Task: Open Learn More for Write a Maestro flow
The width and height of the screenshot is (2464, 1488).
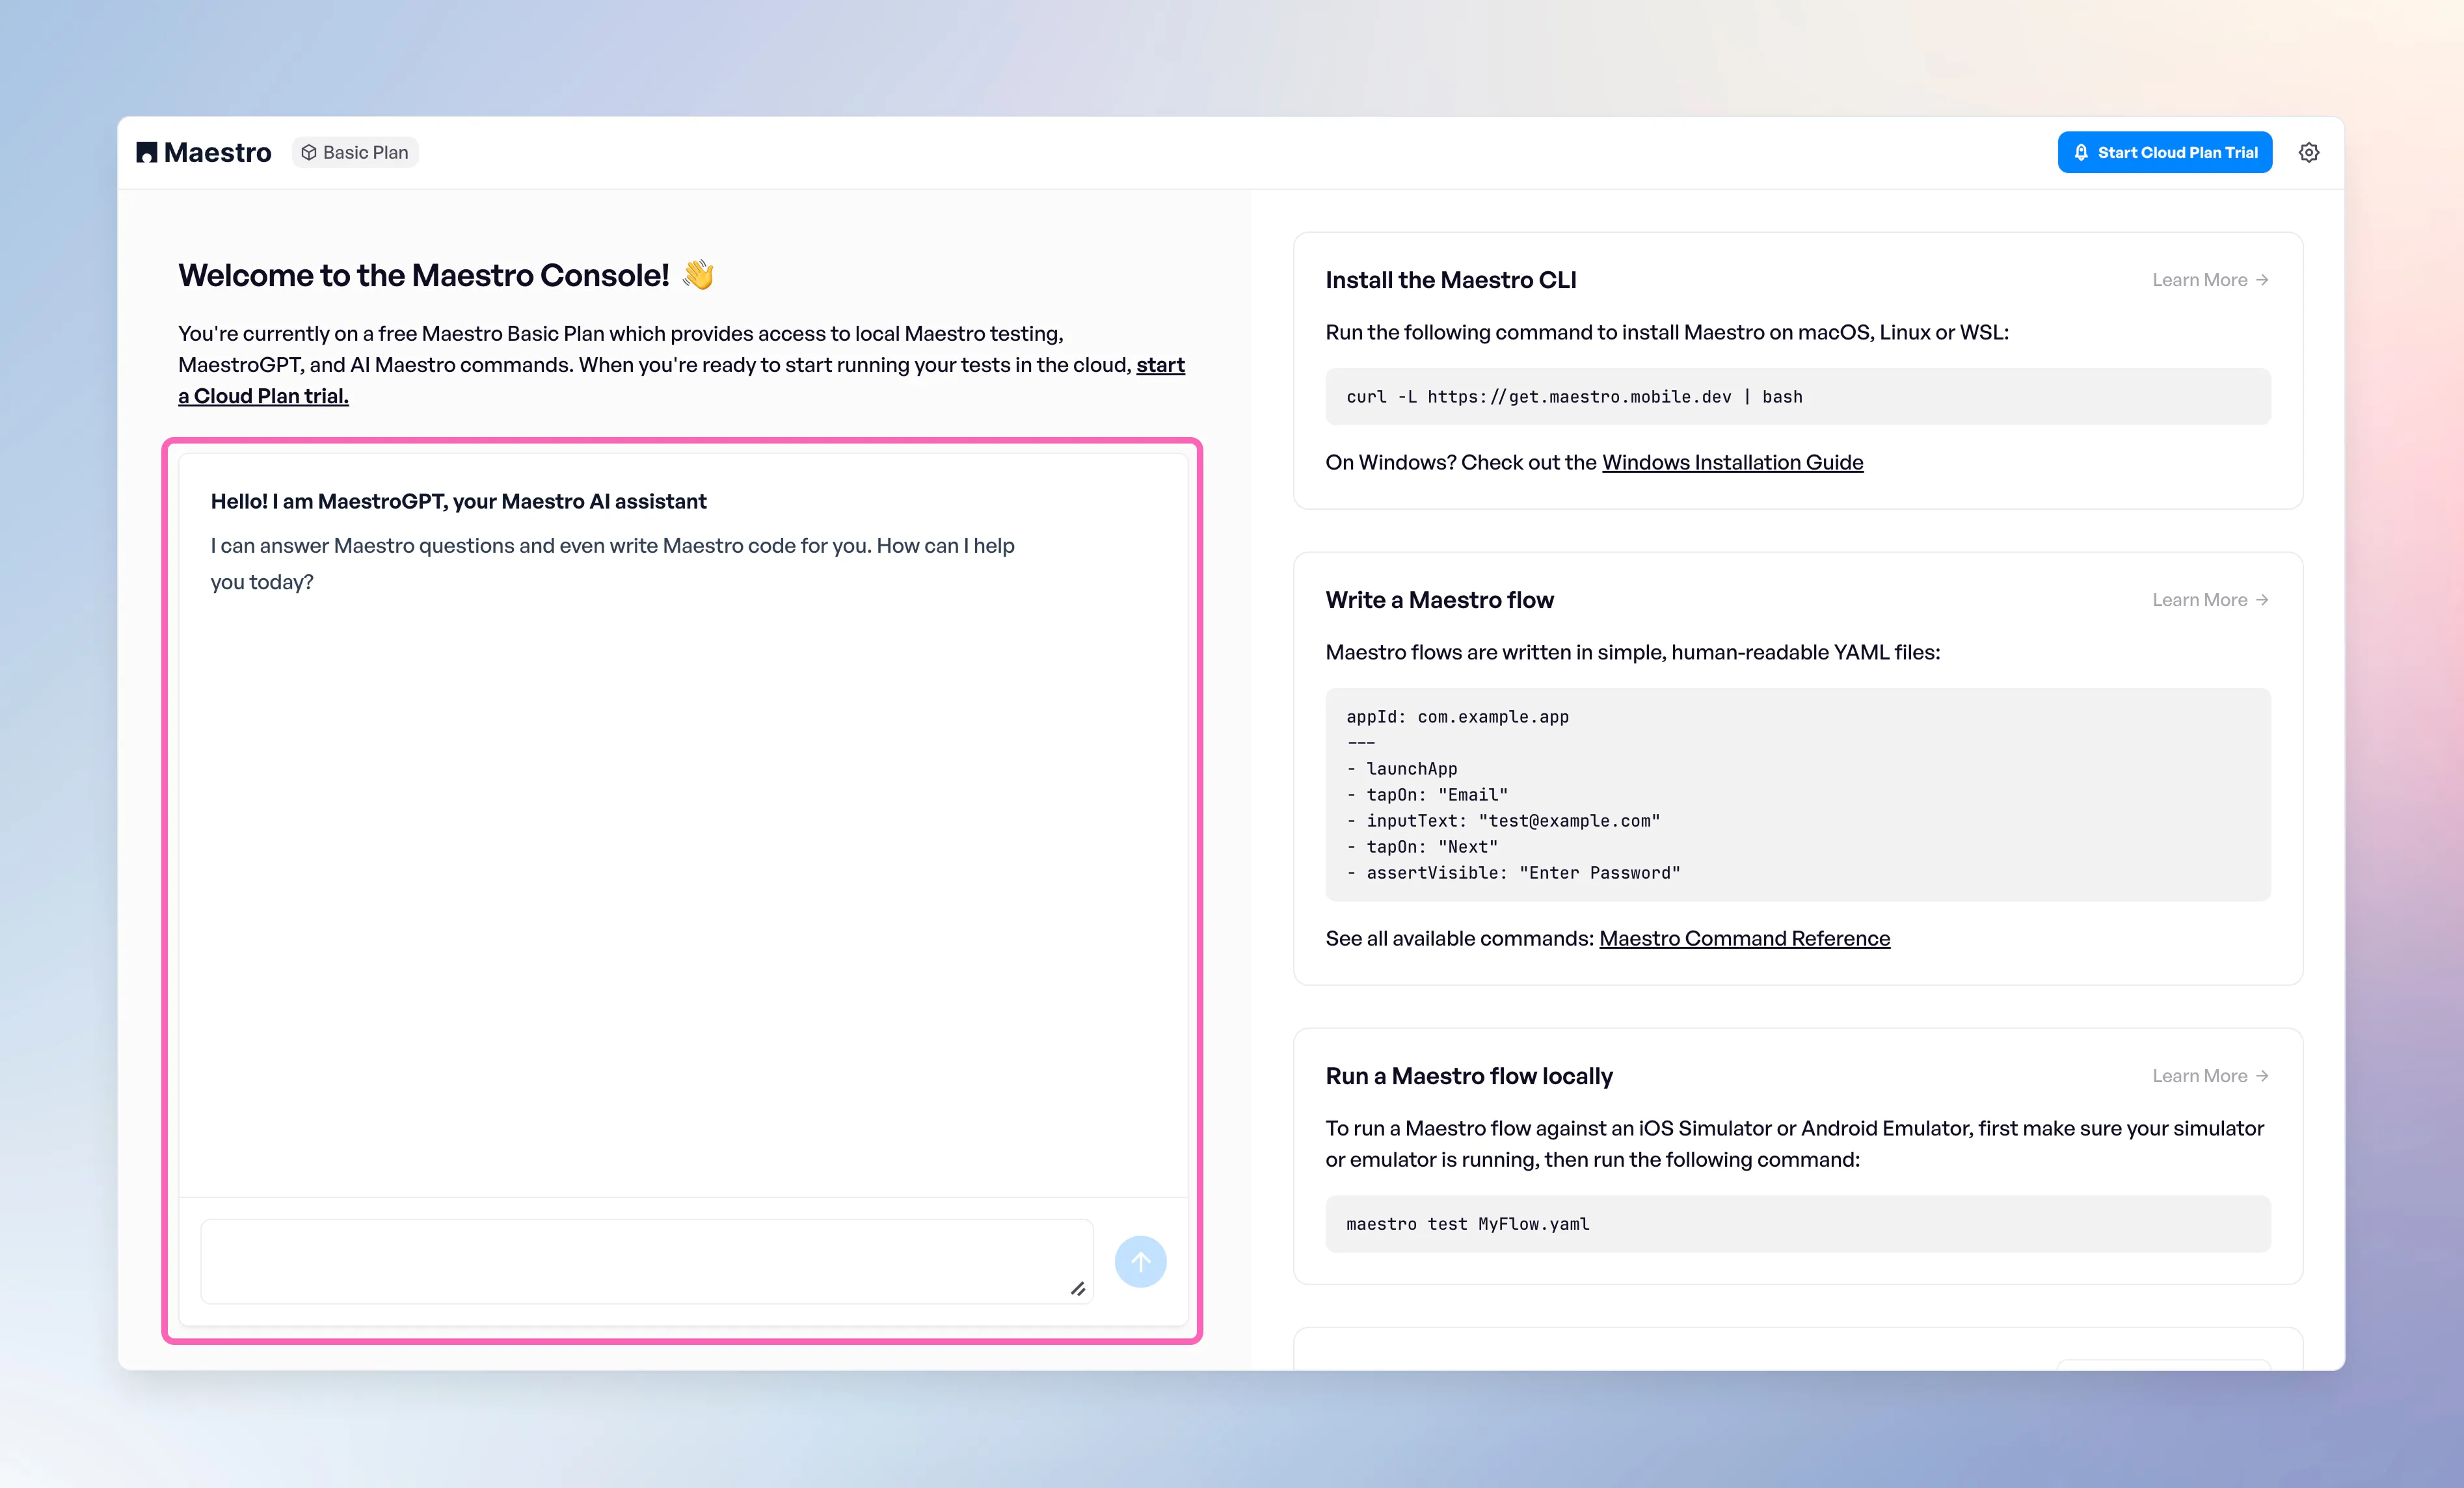Action: [x=2199, y=600]
